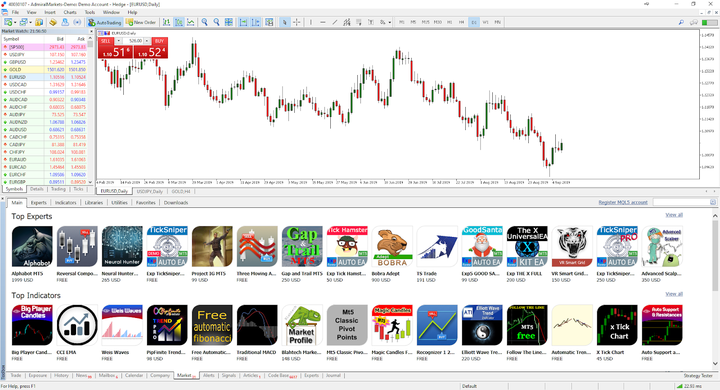The image size is (720, 390).
Task: Open the Calendar tab in Toolbox
Action: tap(134, 376)
